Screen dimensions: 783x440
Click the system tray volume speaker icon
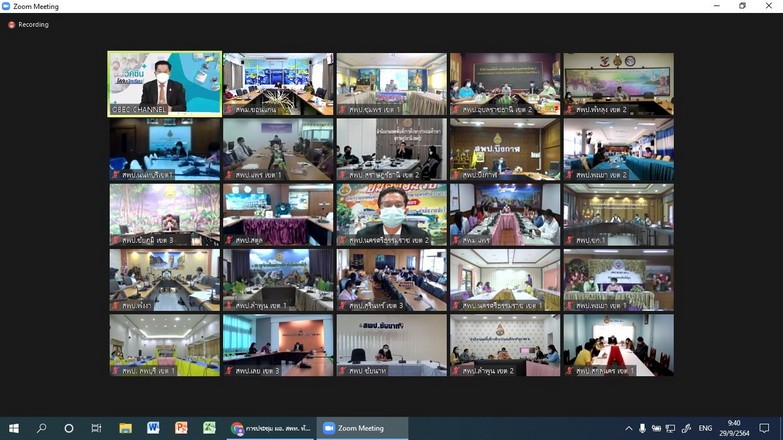(x=685, y=428)
